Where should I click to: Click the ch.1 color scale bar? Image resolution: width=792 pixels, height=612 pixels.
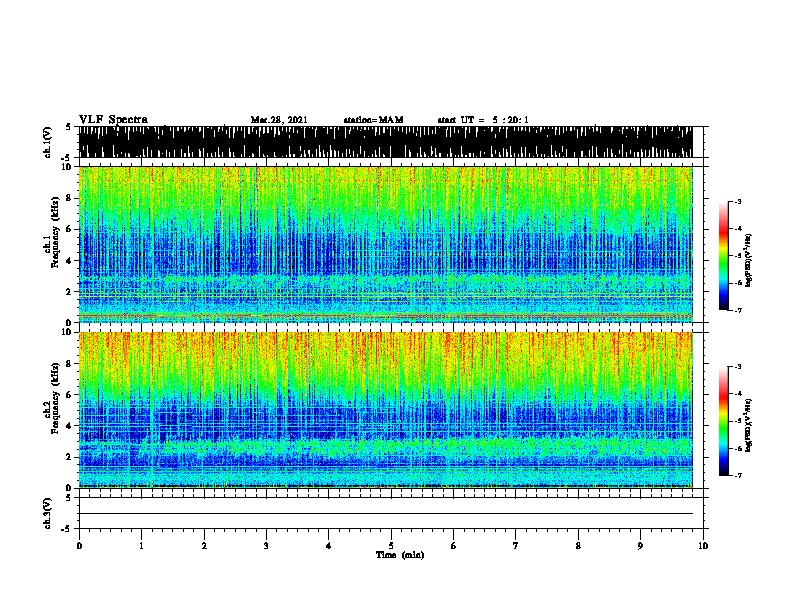click(724, 256)
